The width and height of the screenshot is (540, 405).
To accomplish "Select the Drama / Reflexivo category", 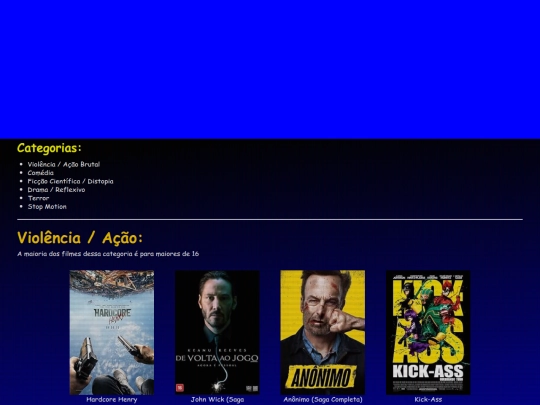I will click(56, 190).
